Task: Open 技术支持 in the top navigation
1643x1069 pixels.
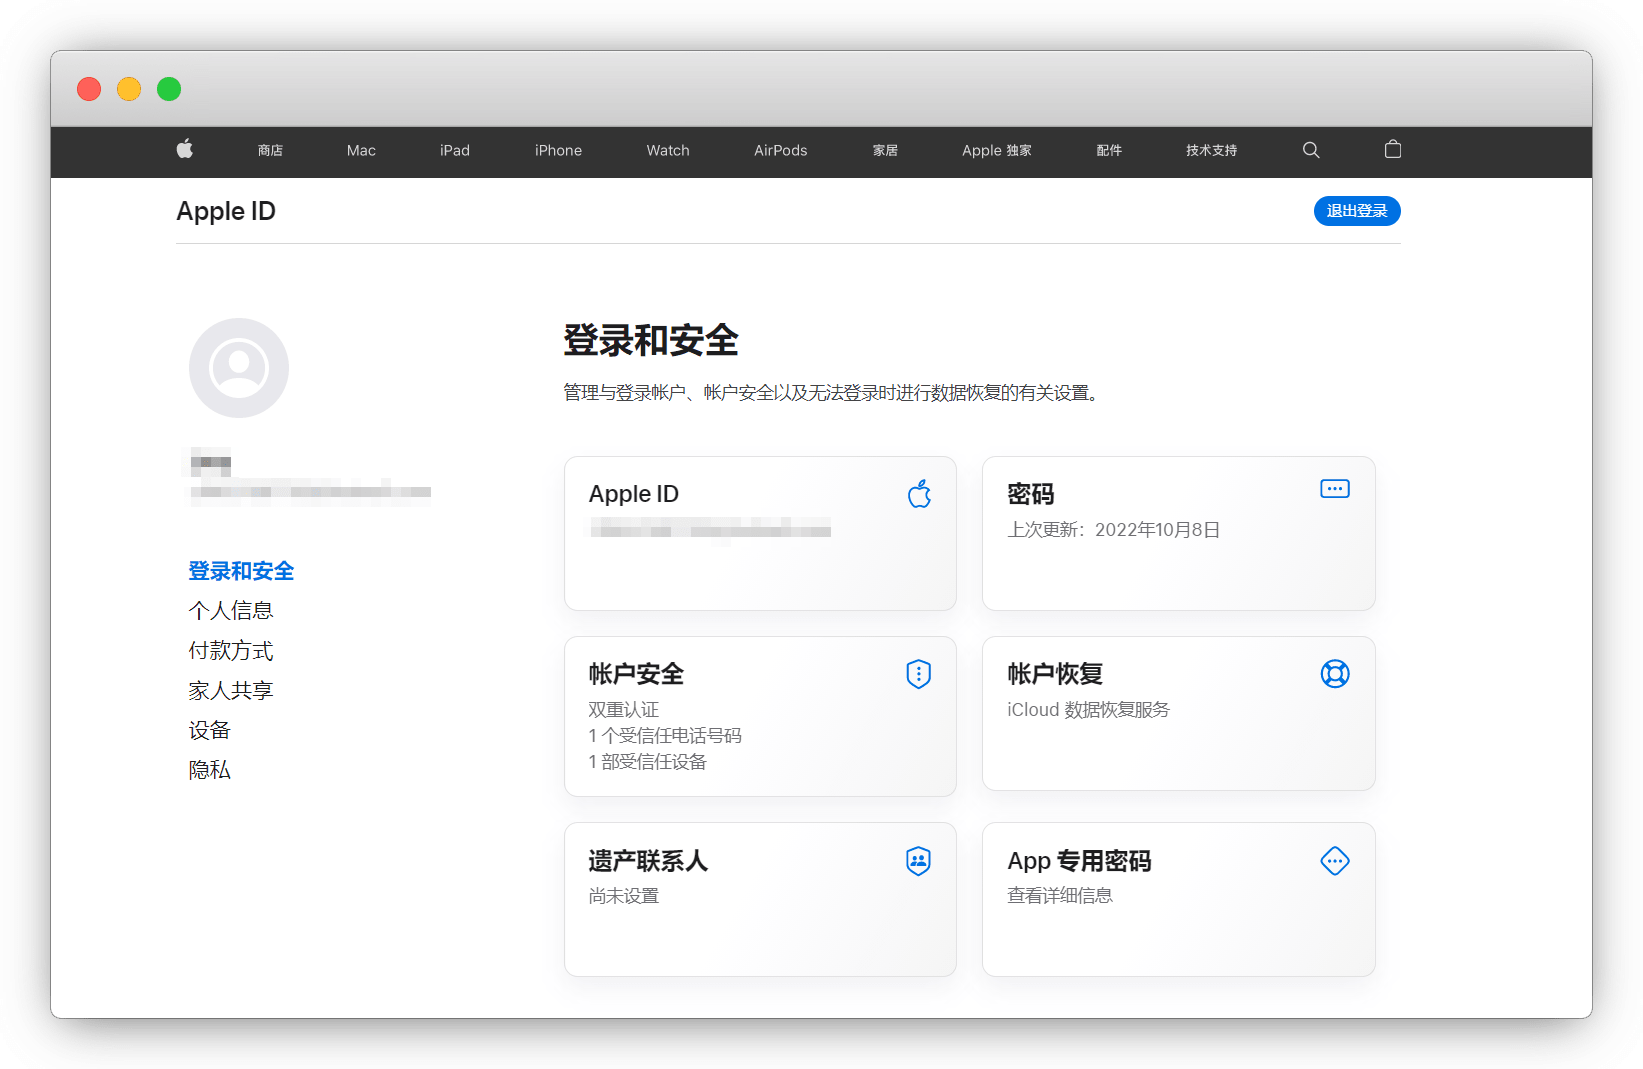Action: point(1211,151)
